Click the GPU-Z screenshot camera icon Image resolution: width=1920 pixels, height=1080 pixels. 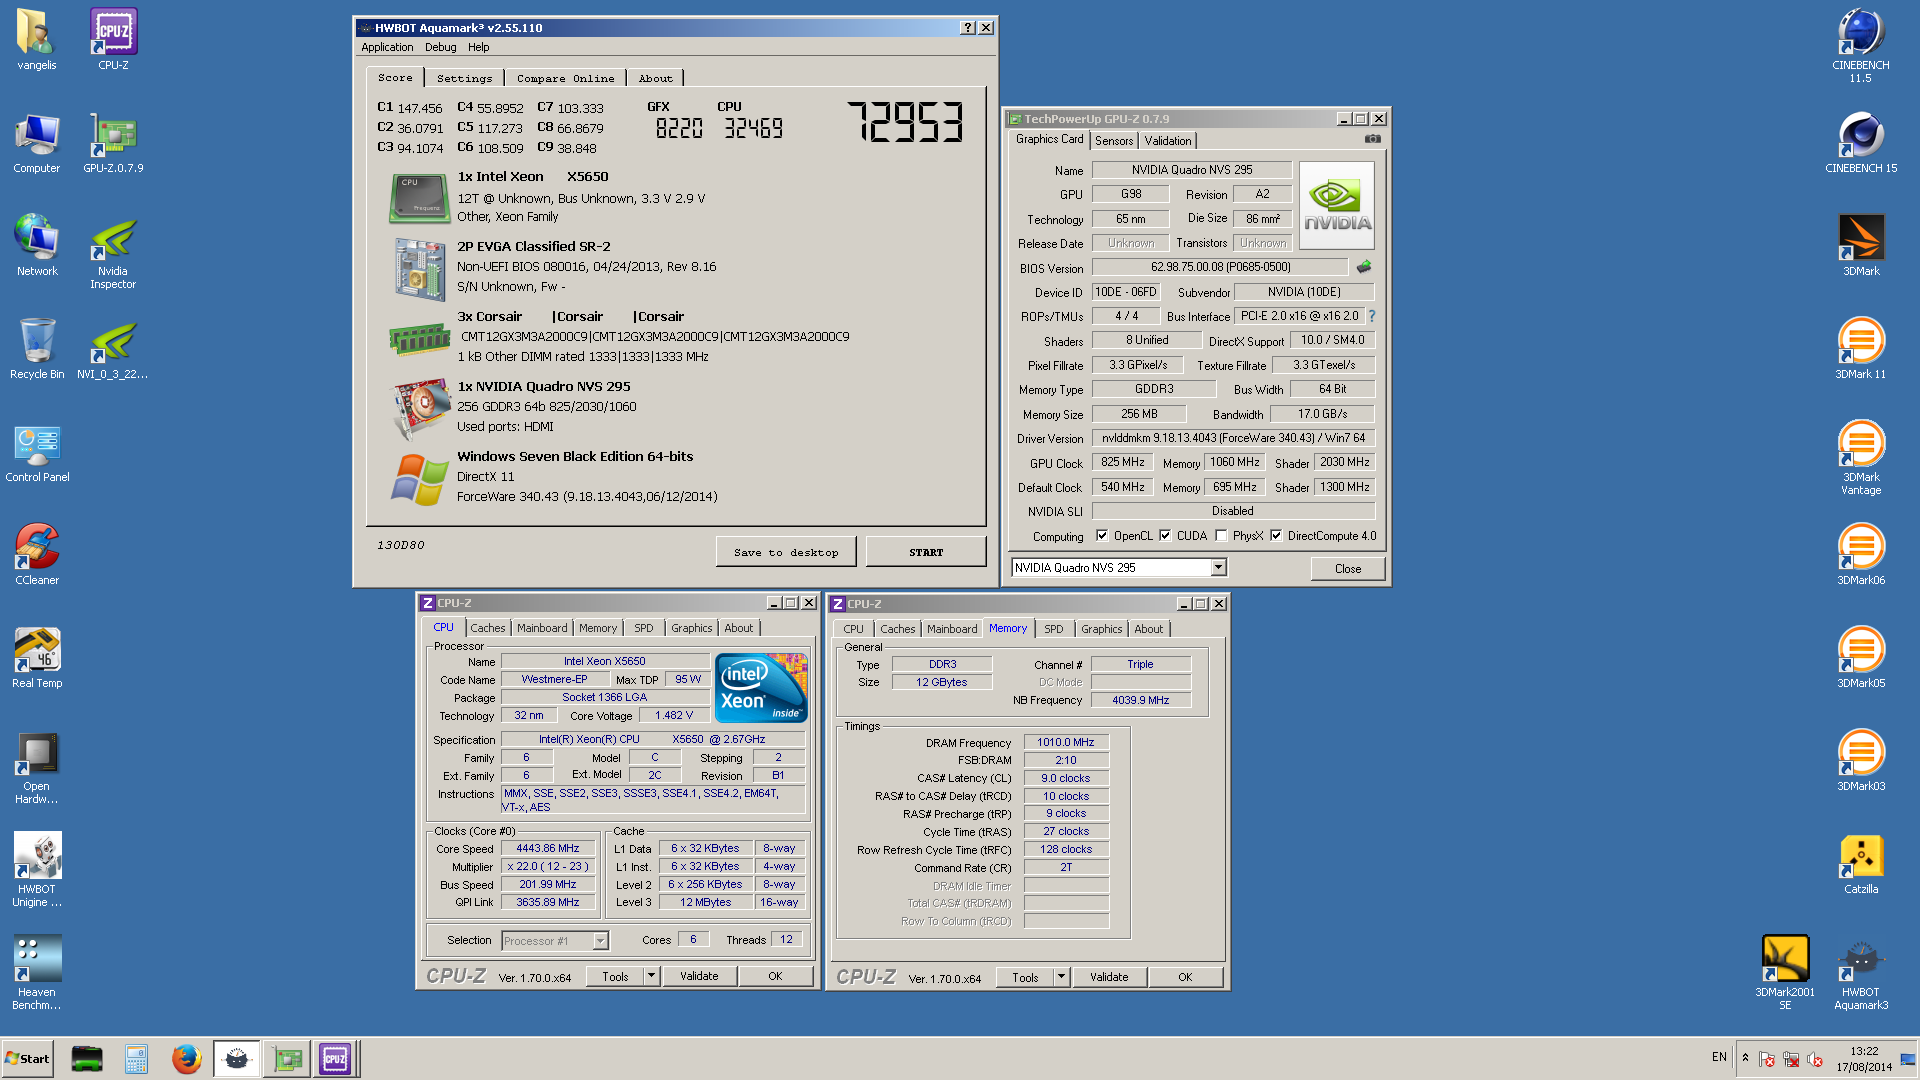[1373, 139]
